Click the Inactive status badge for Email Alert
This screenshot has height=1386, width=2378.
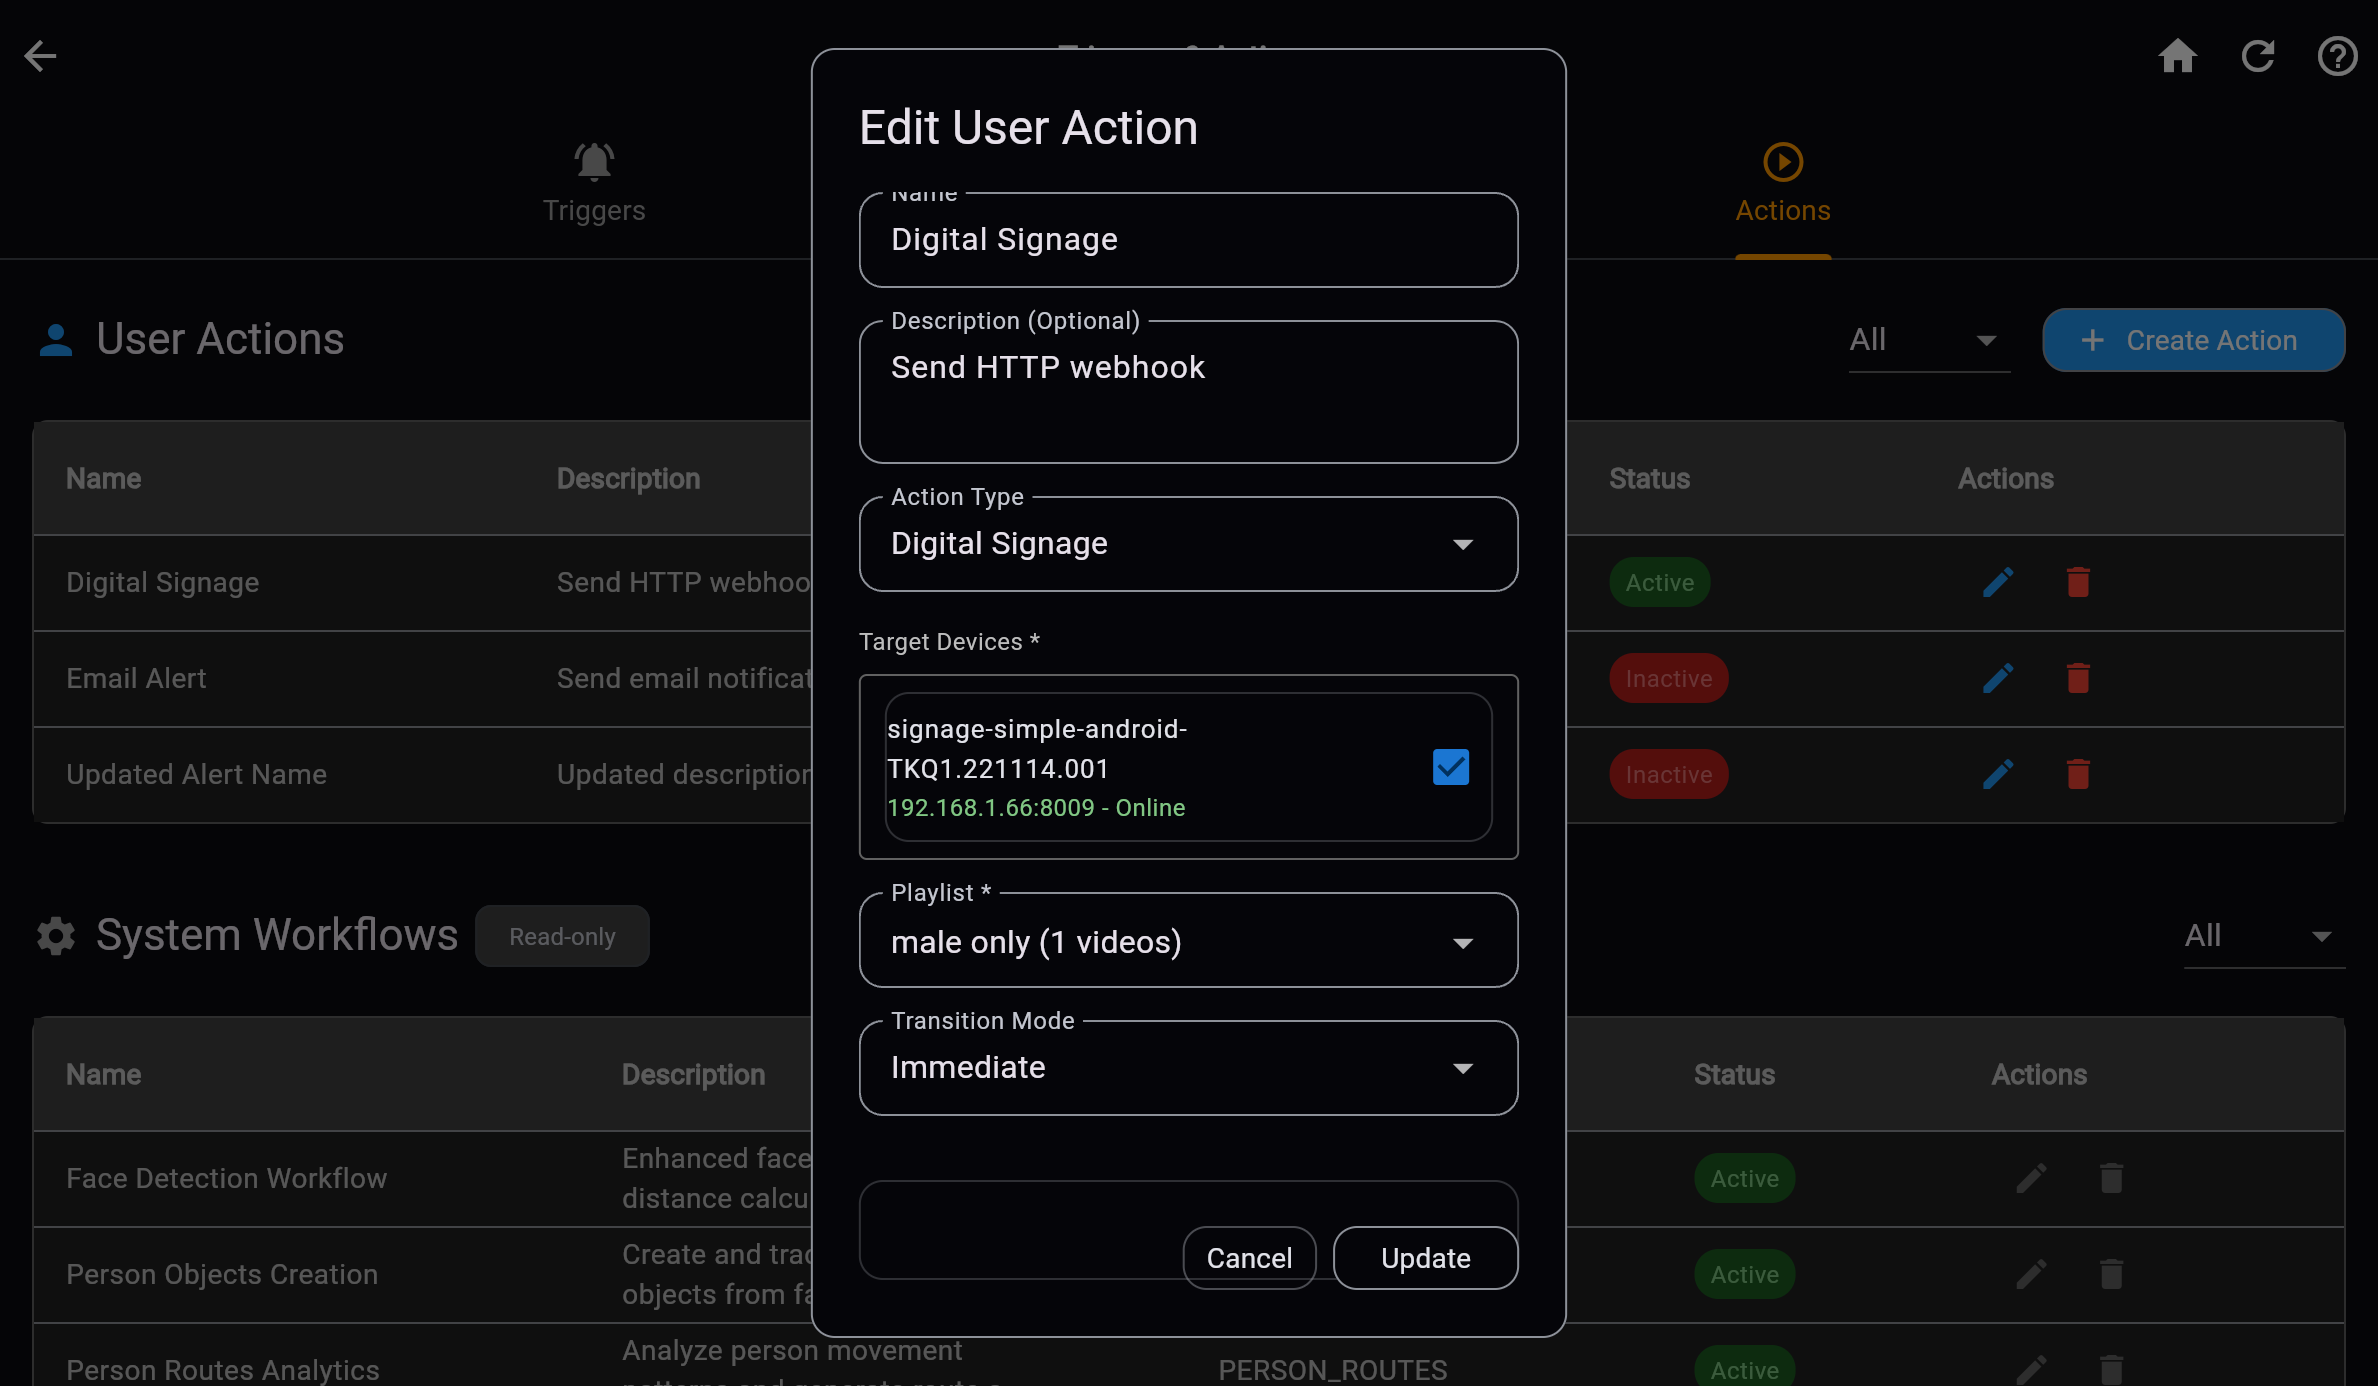pos(1668,678)
